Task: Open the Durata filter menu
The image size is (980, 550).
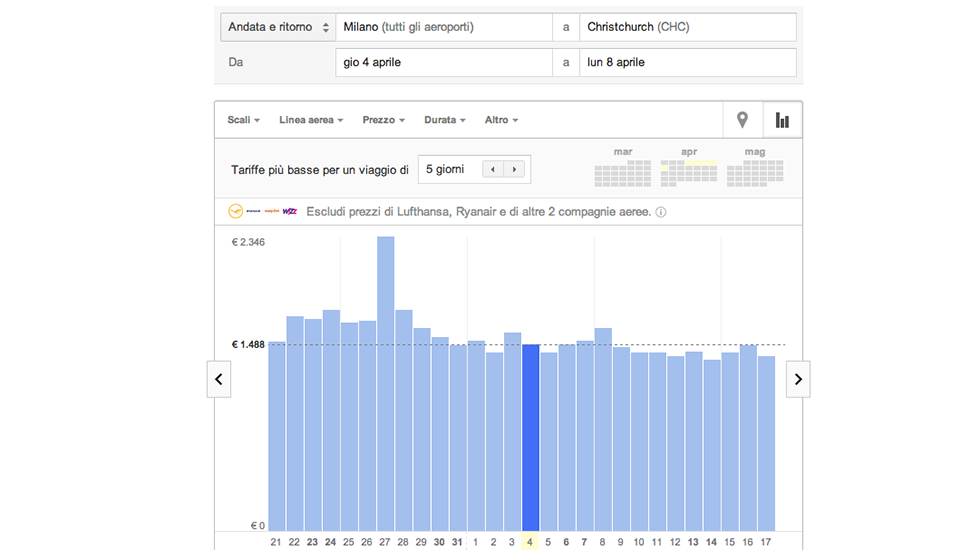Action: tap(445, 120)
